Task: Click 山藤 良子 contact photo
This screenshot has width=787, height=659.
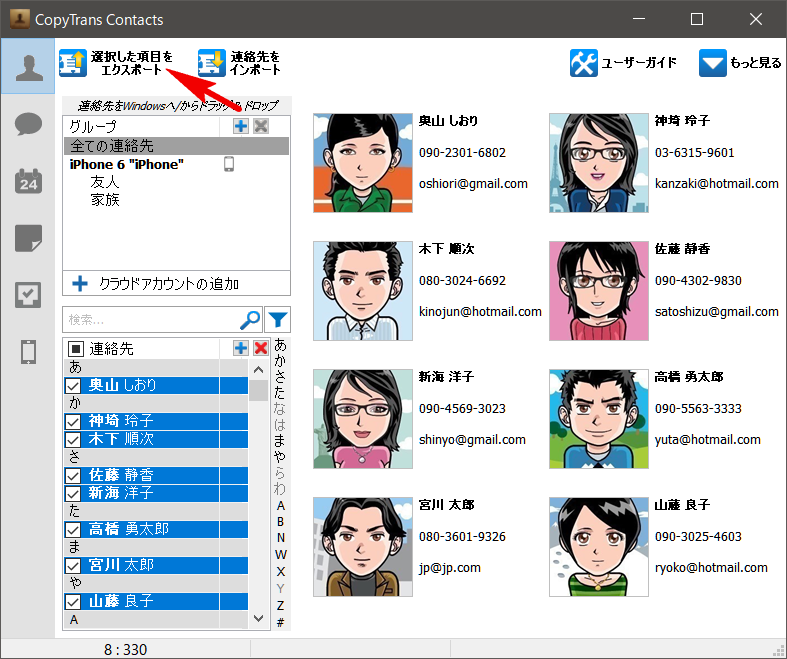Action: (x=599, y=547)
